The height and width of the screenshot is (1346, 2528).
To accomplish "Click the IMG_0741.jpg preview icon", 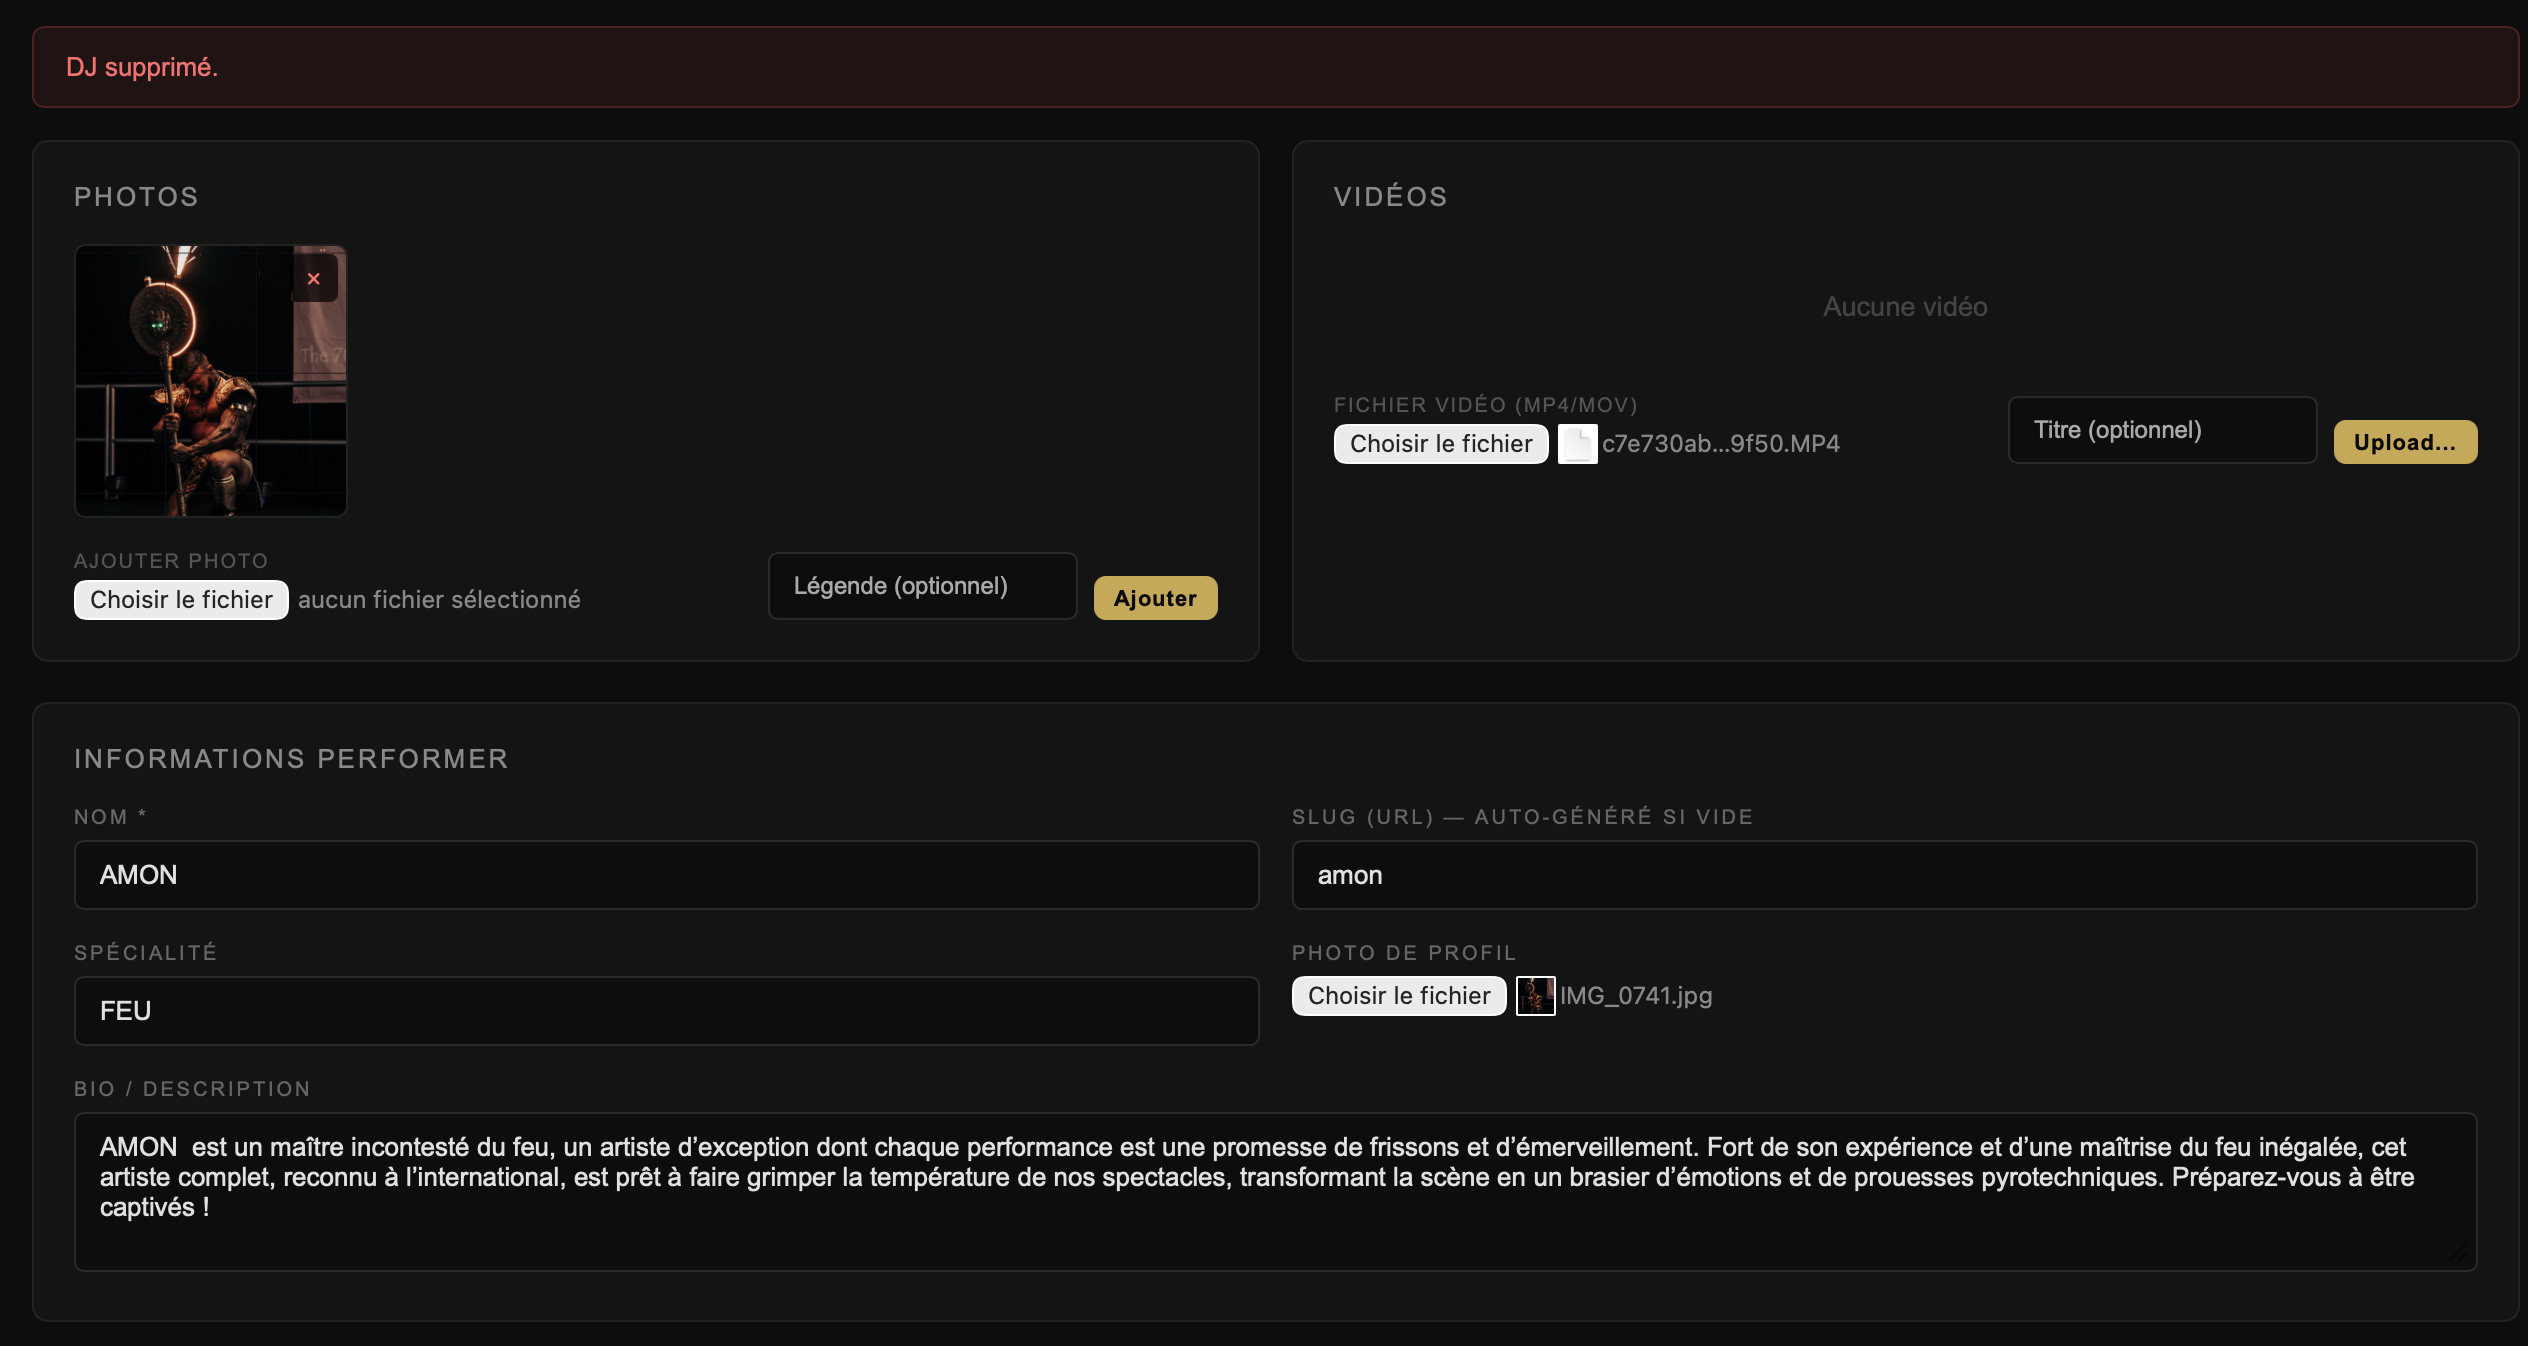I will [x=1535, y=996].
